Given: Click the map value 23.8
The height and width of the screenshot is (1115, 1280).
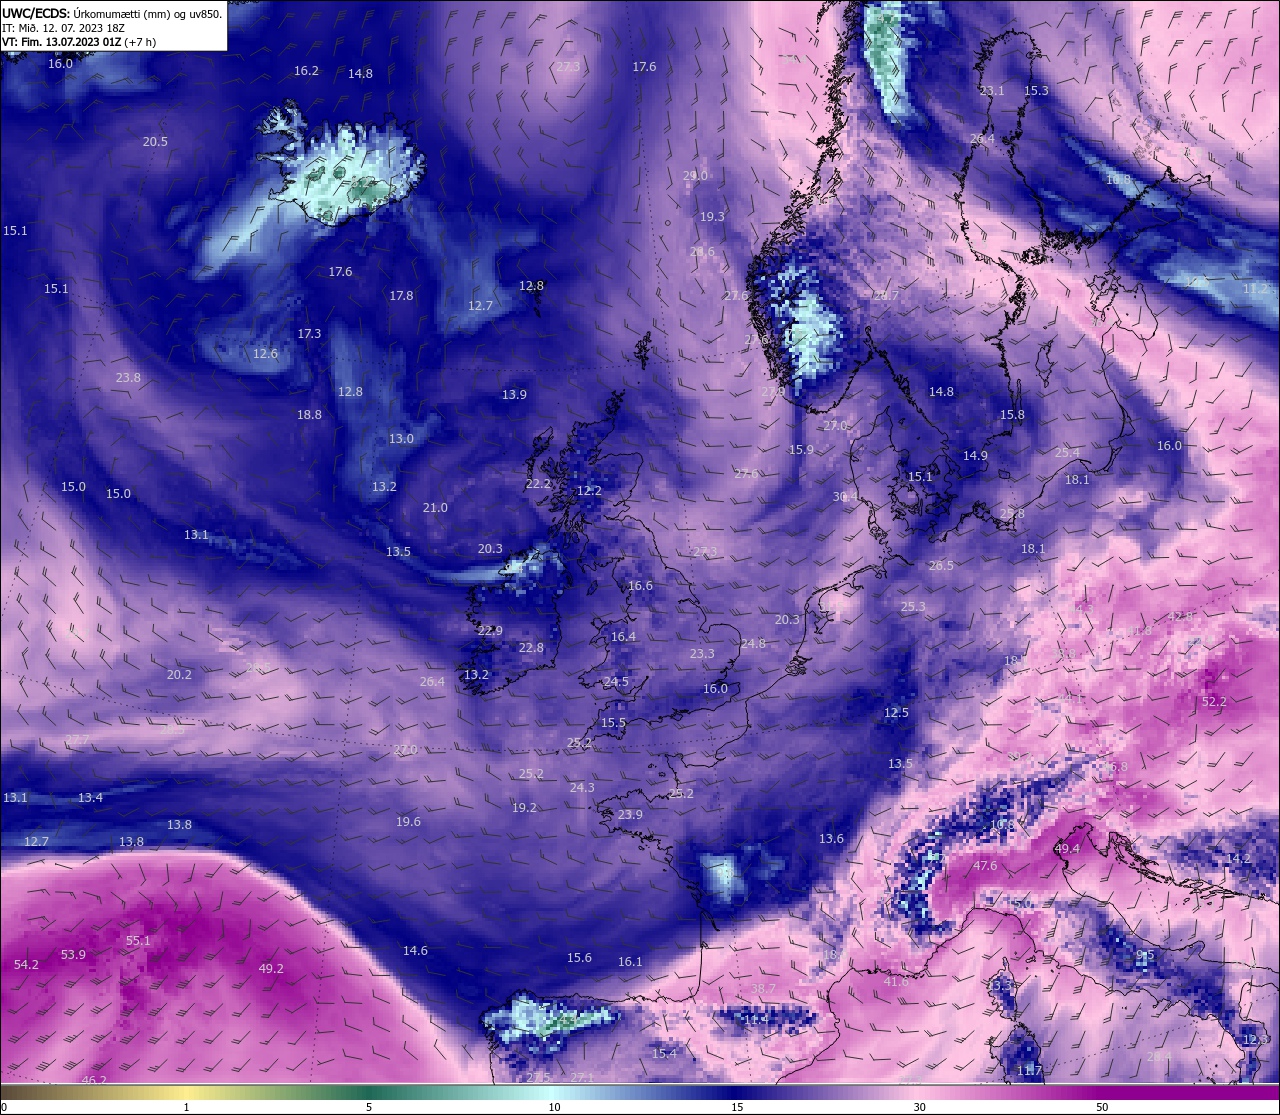Looking at the screenshot, I should tap(128, 378).
